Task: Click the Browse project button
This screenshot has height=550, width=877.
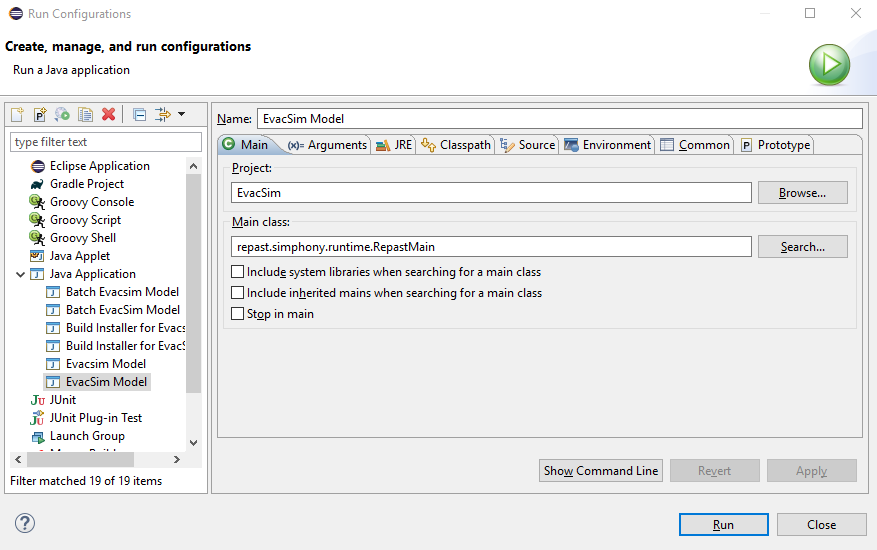Action: click(x=803, y=193)
